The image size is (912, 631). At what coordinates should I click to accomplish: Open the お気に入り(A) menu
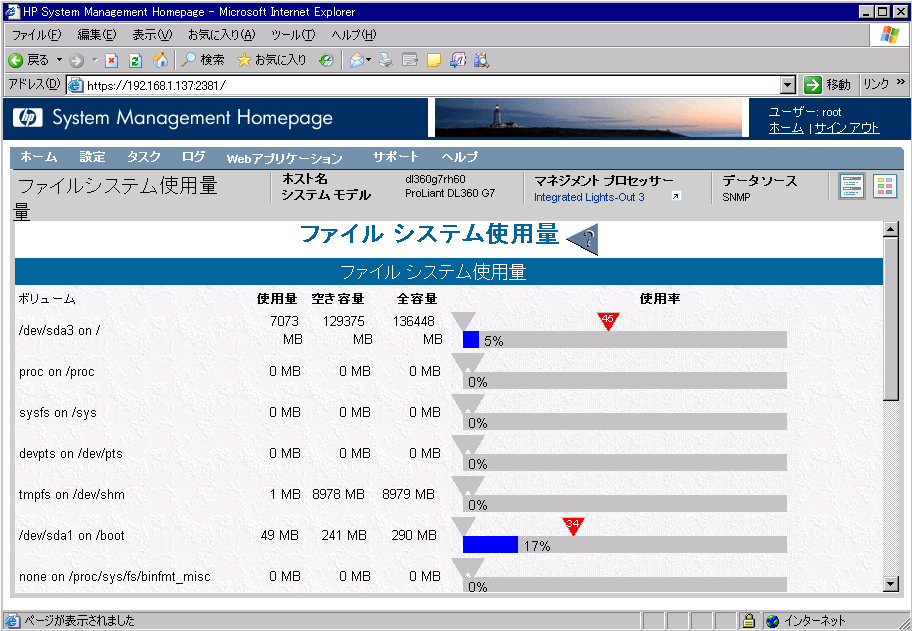221,35
